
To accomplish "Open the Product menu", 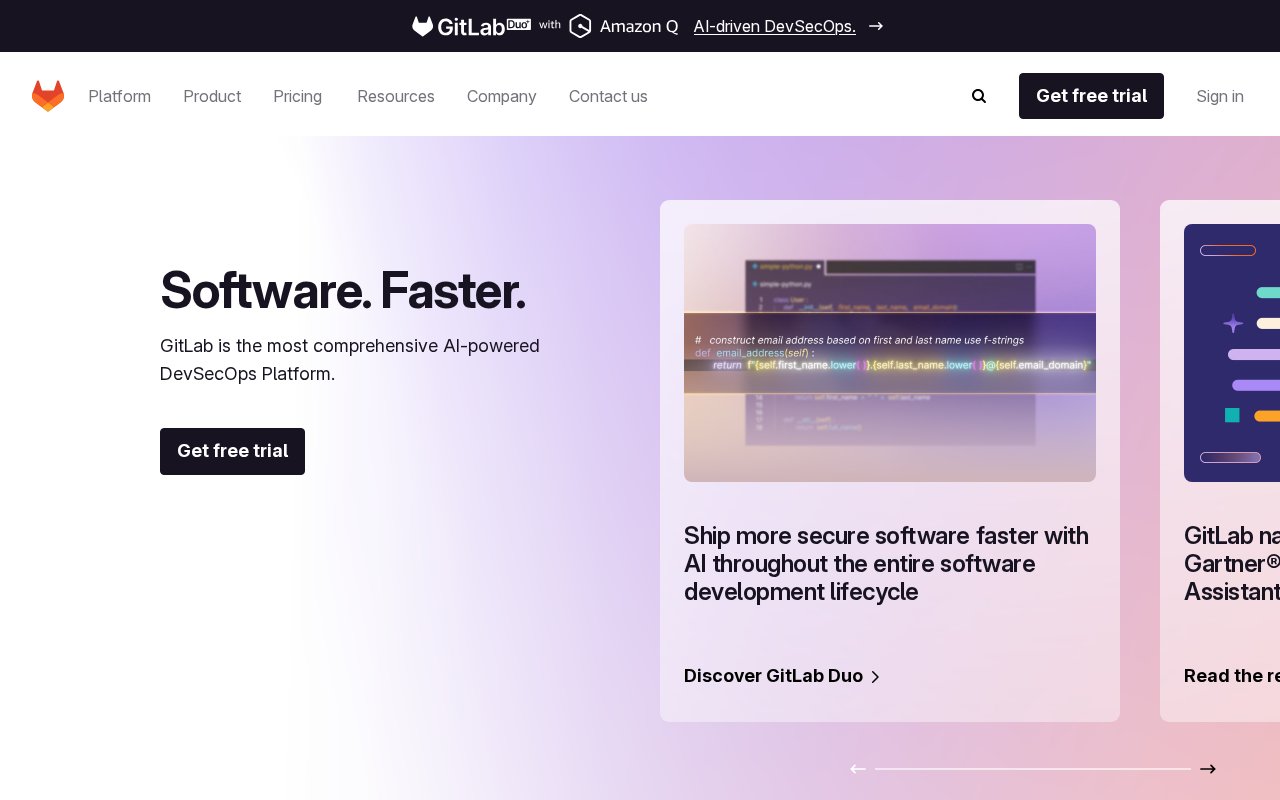I will 212,96.
